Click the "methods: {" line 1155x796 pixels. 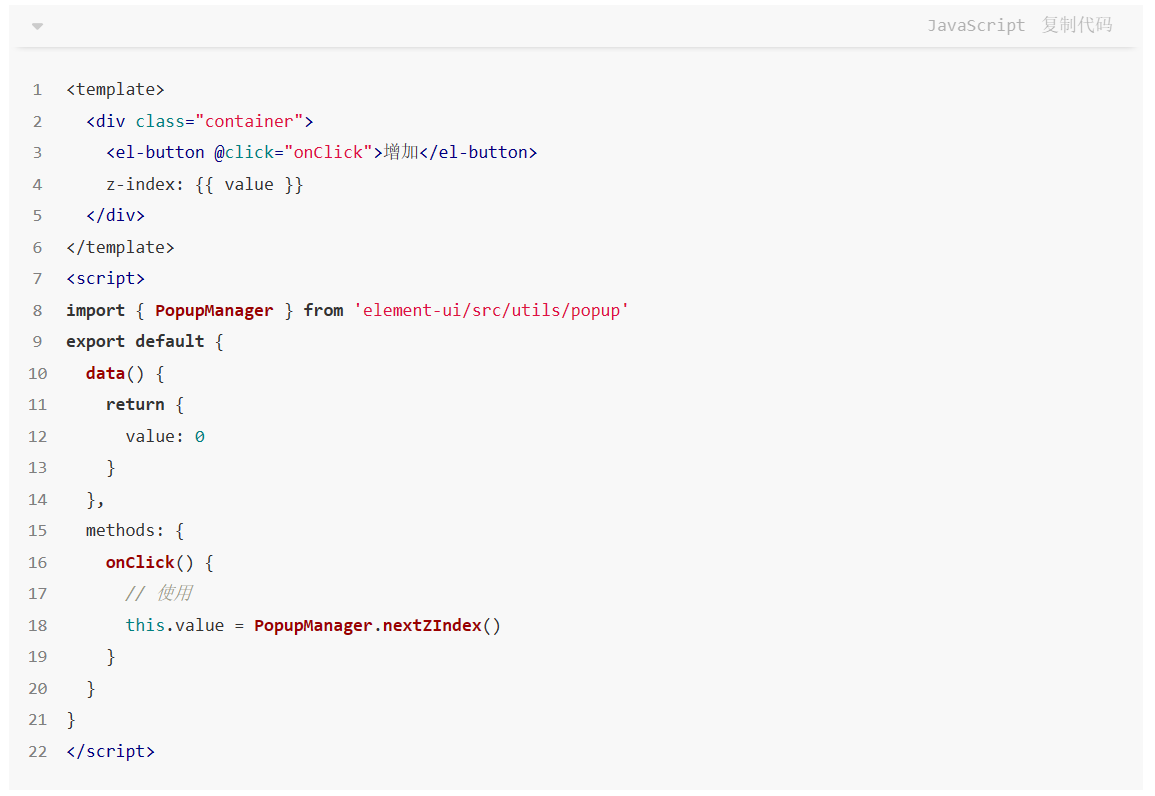click(135, 531)
